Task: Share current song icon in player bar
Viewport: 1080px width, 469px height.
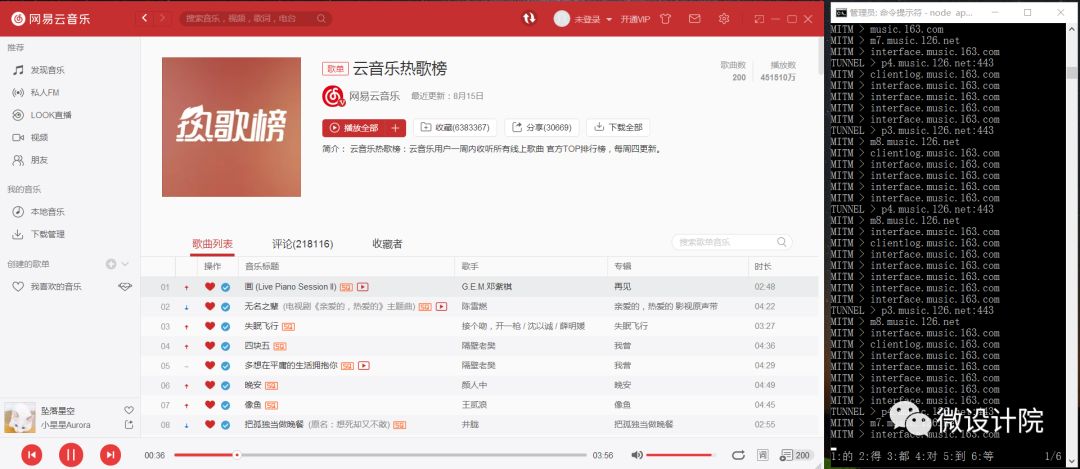Action: tap(129, 425)
